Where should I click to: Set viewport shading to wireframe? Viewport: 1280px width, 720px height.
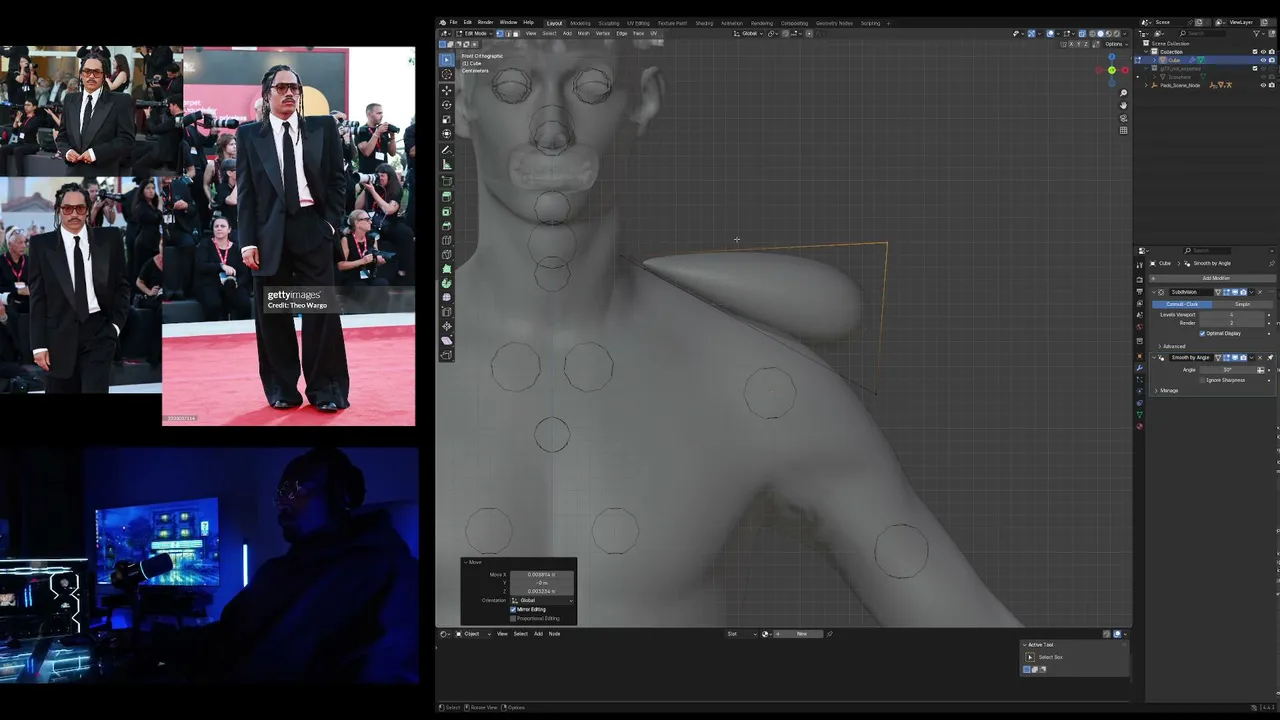(x=1093, y=33)
